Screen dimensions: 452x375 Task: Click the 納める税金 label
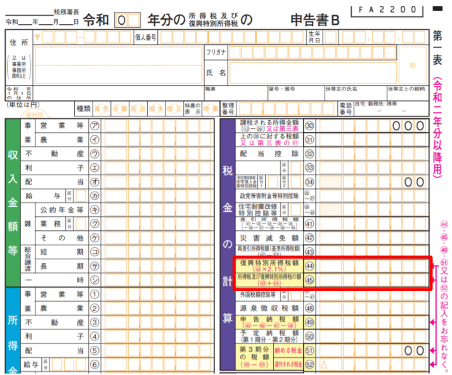point(288,350)
